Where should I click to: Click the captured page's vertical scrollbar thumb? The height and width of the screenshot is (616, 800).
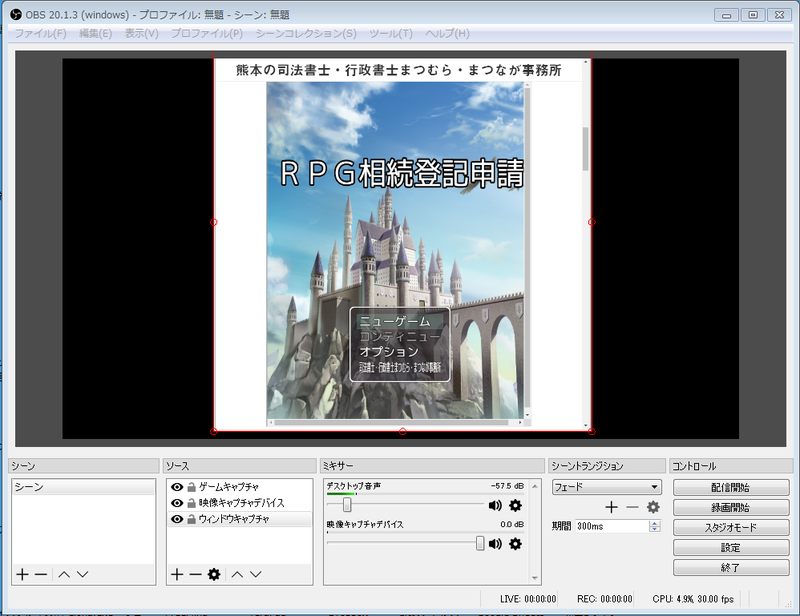tap(585, 149)
